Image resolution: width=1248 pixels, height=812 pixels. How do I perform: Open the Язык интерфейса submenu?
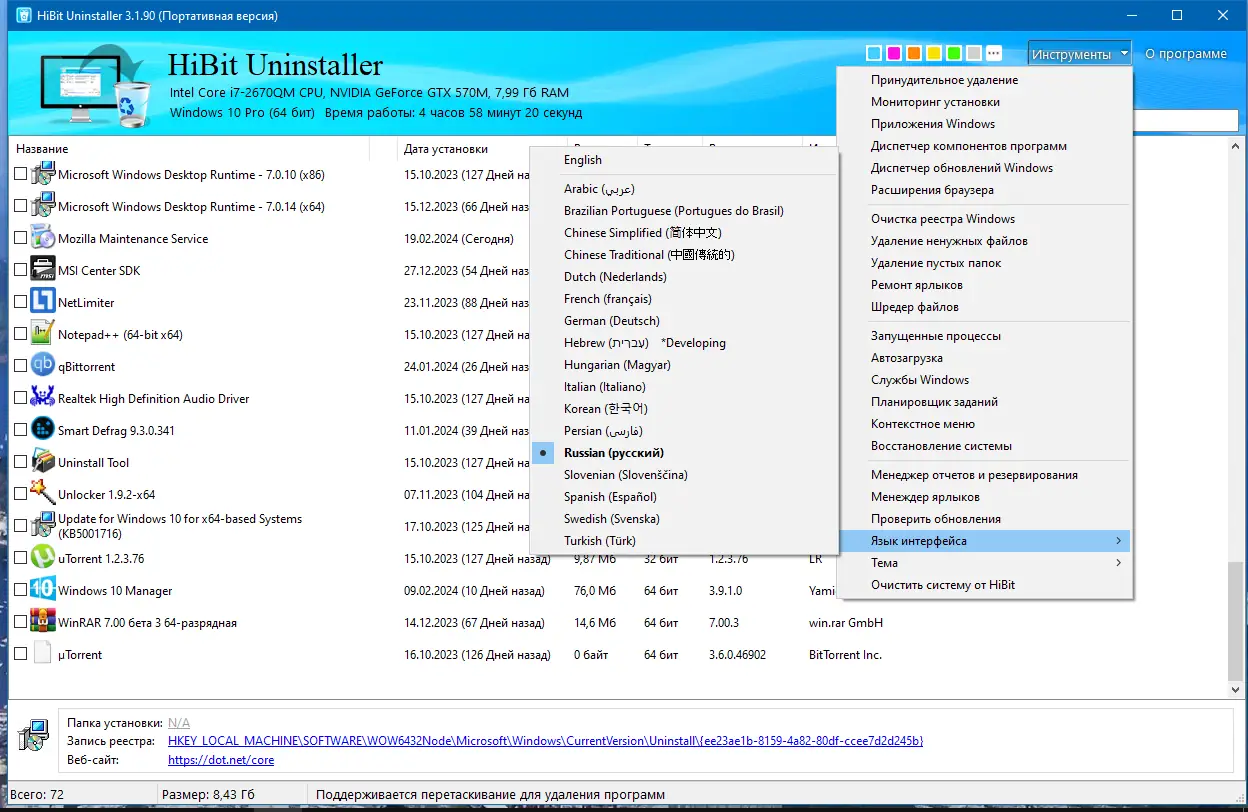coord(985,541)
